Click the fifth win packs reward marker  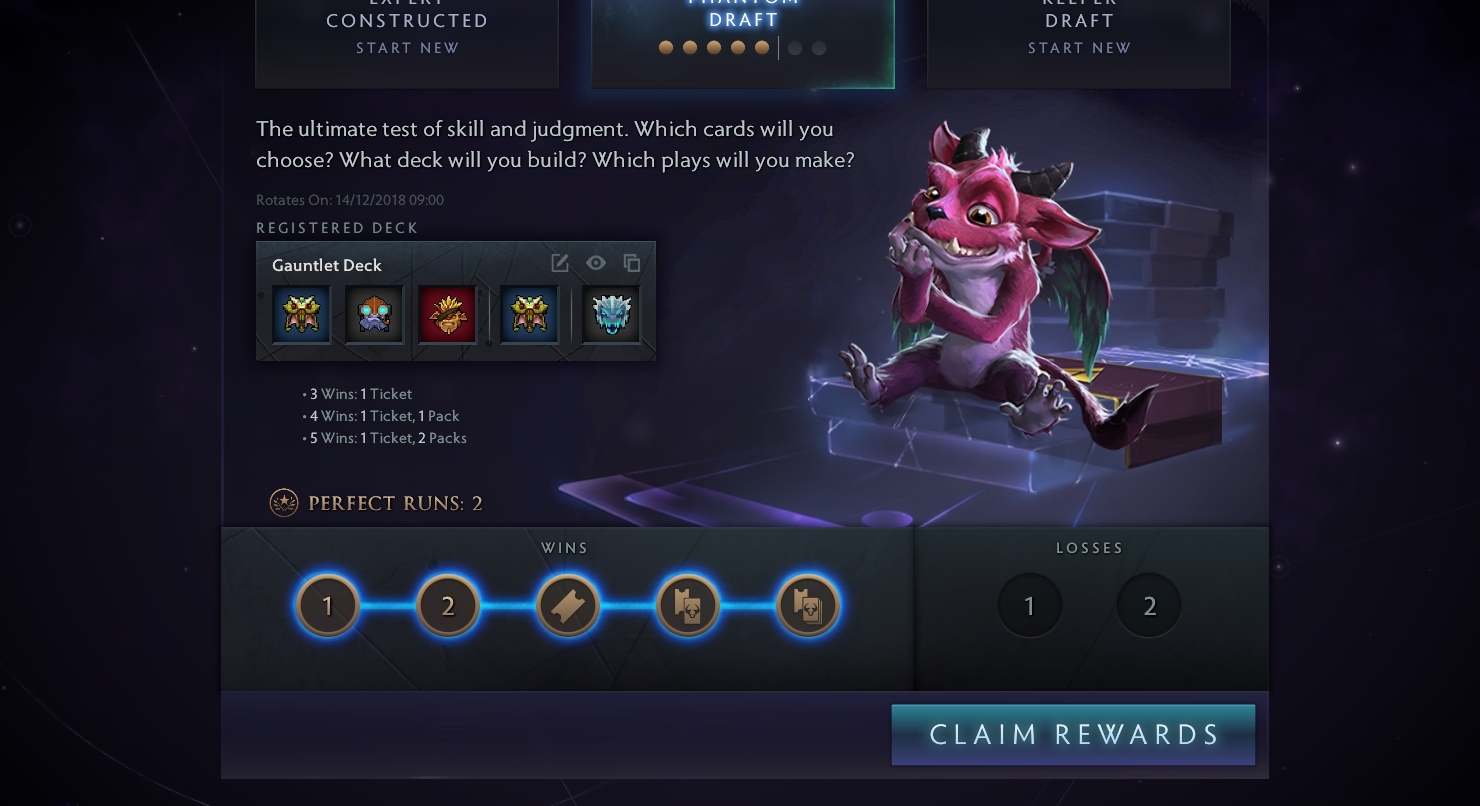point(808,606)
